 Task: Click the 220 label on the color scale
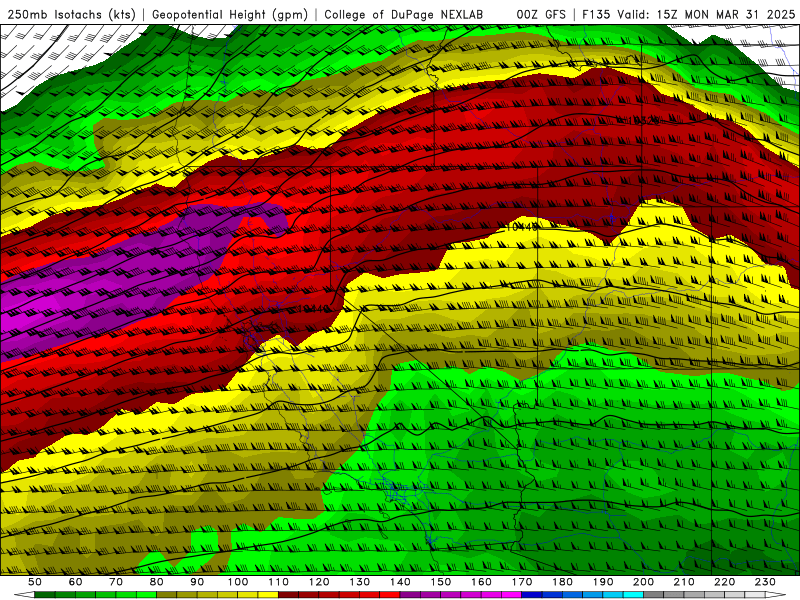(x=724, y=582)
